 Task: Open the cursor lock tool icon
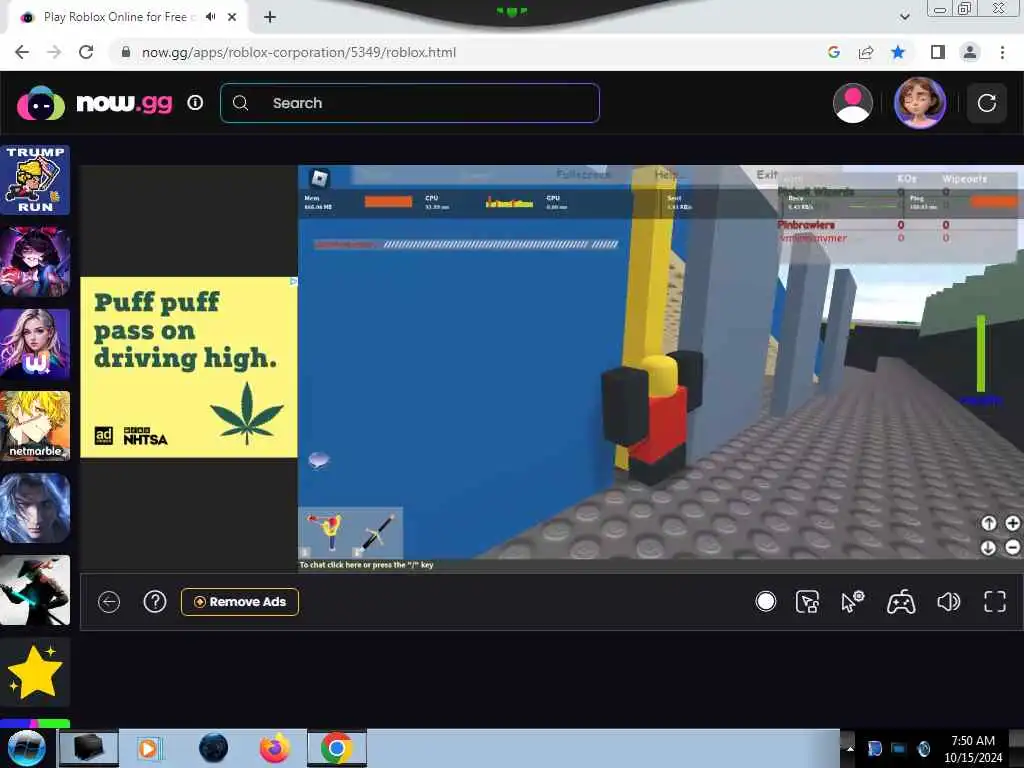(x=808, y=601)
